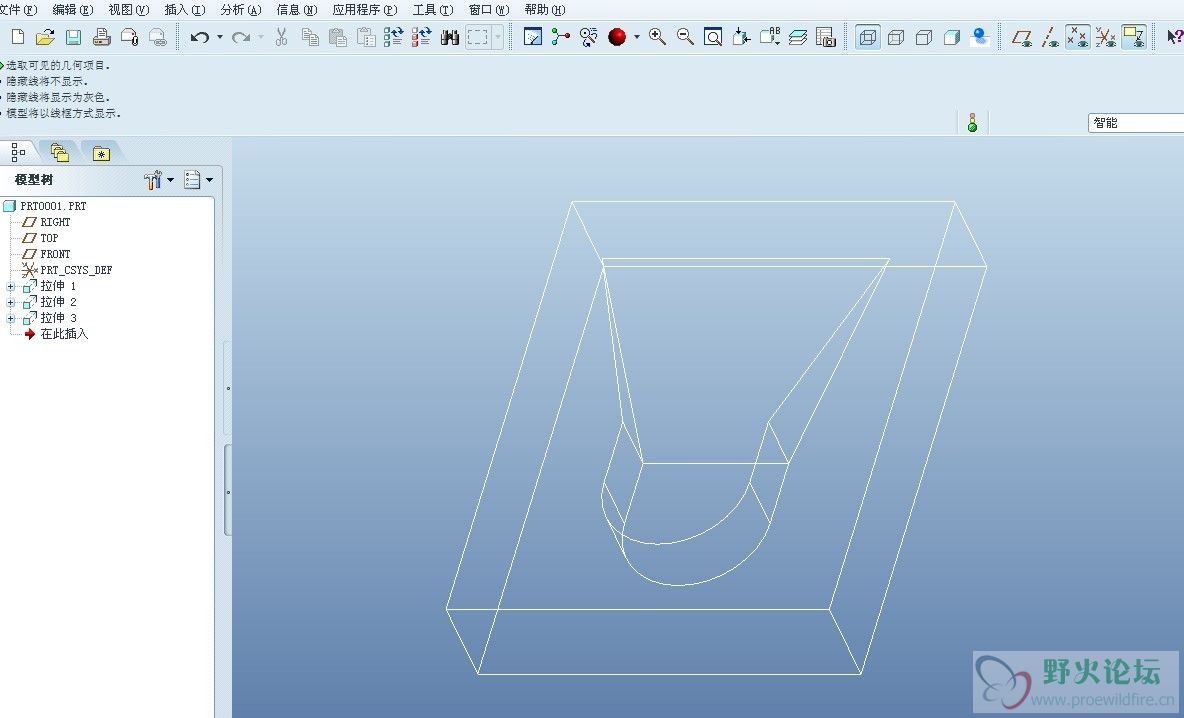Switch display to hidden line mode

pyautogui.click(x=896, y=36)
